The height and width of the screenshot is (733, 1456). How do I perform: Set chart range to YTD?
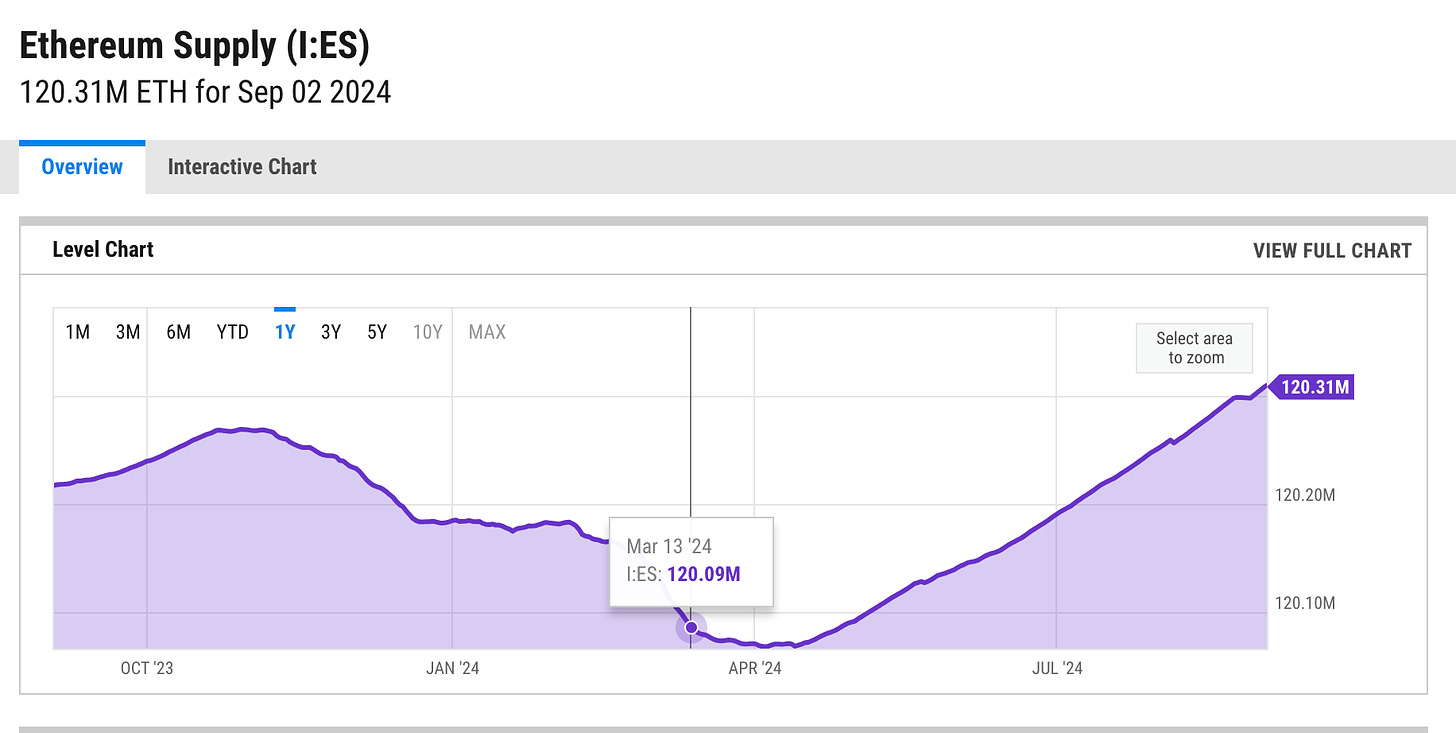[x=232, y=332]
